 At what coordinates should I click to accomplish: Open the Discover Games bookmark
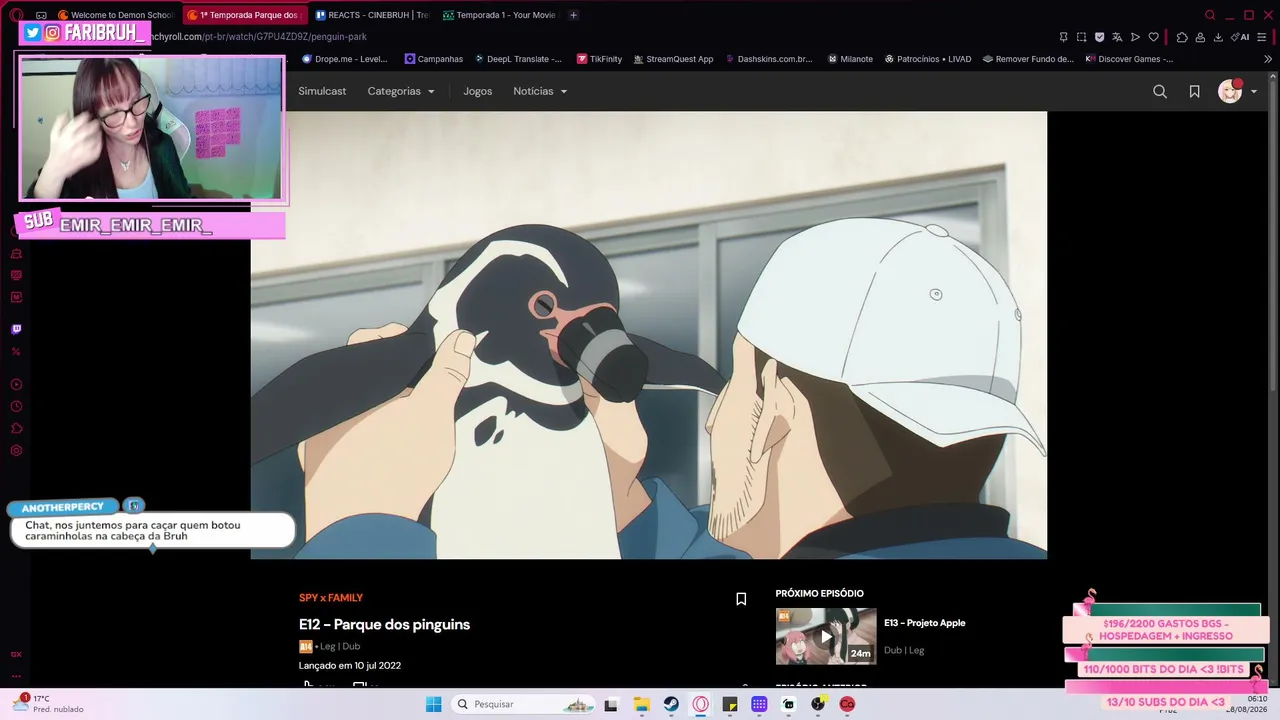point(1129,59)
